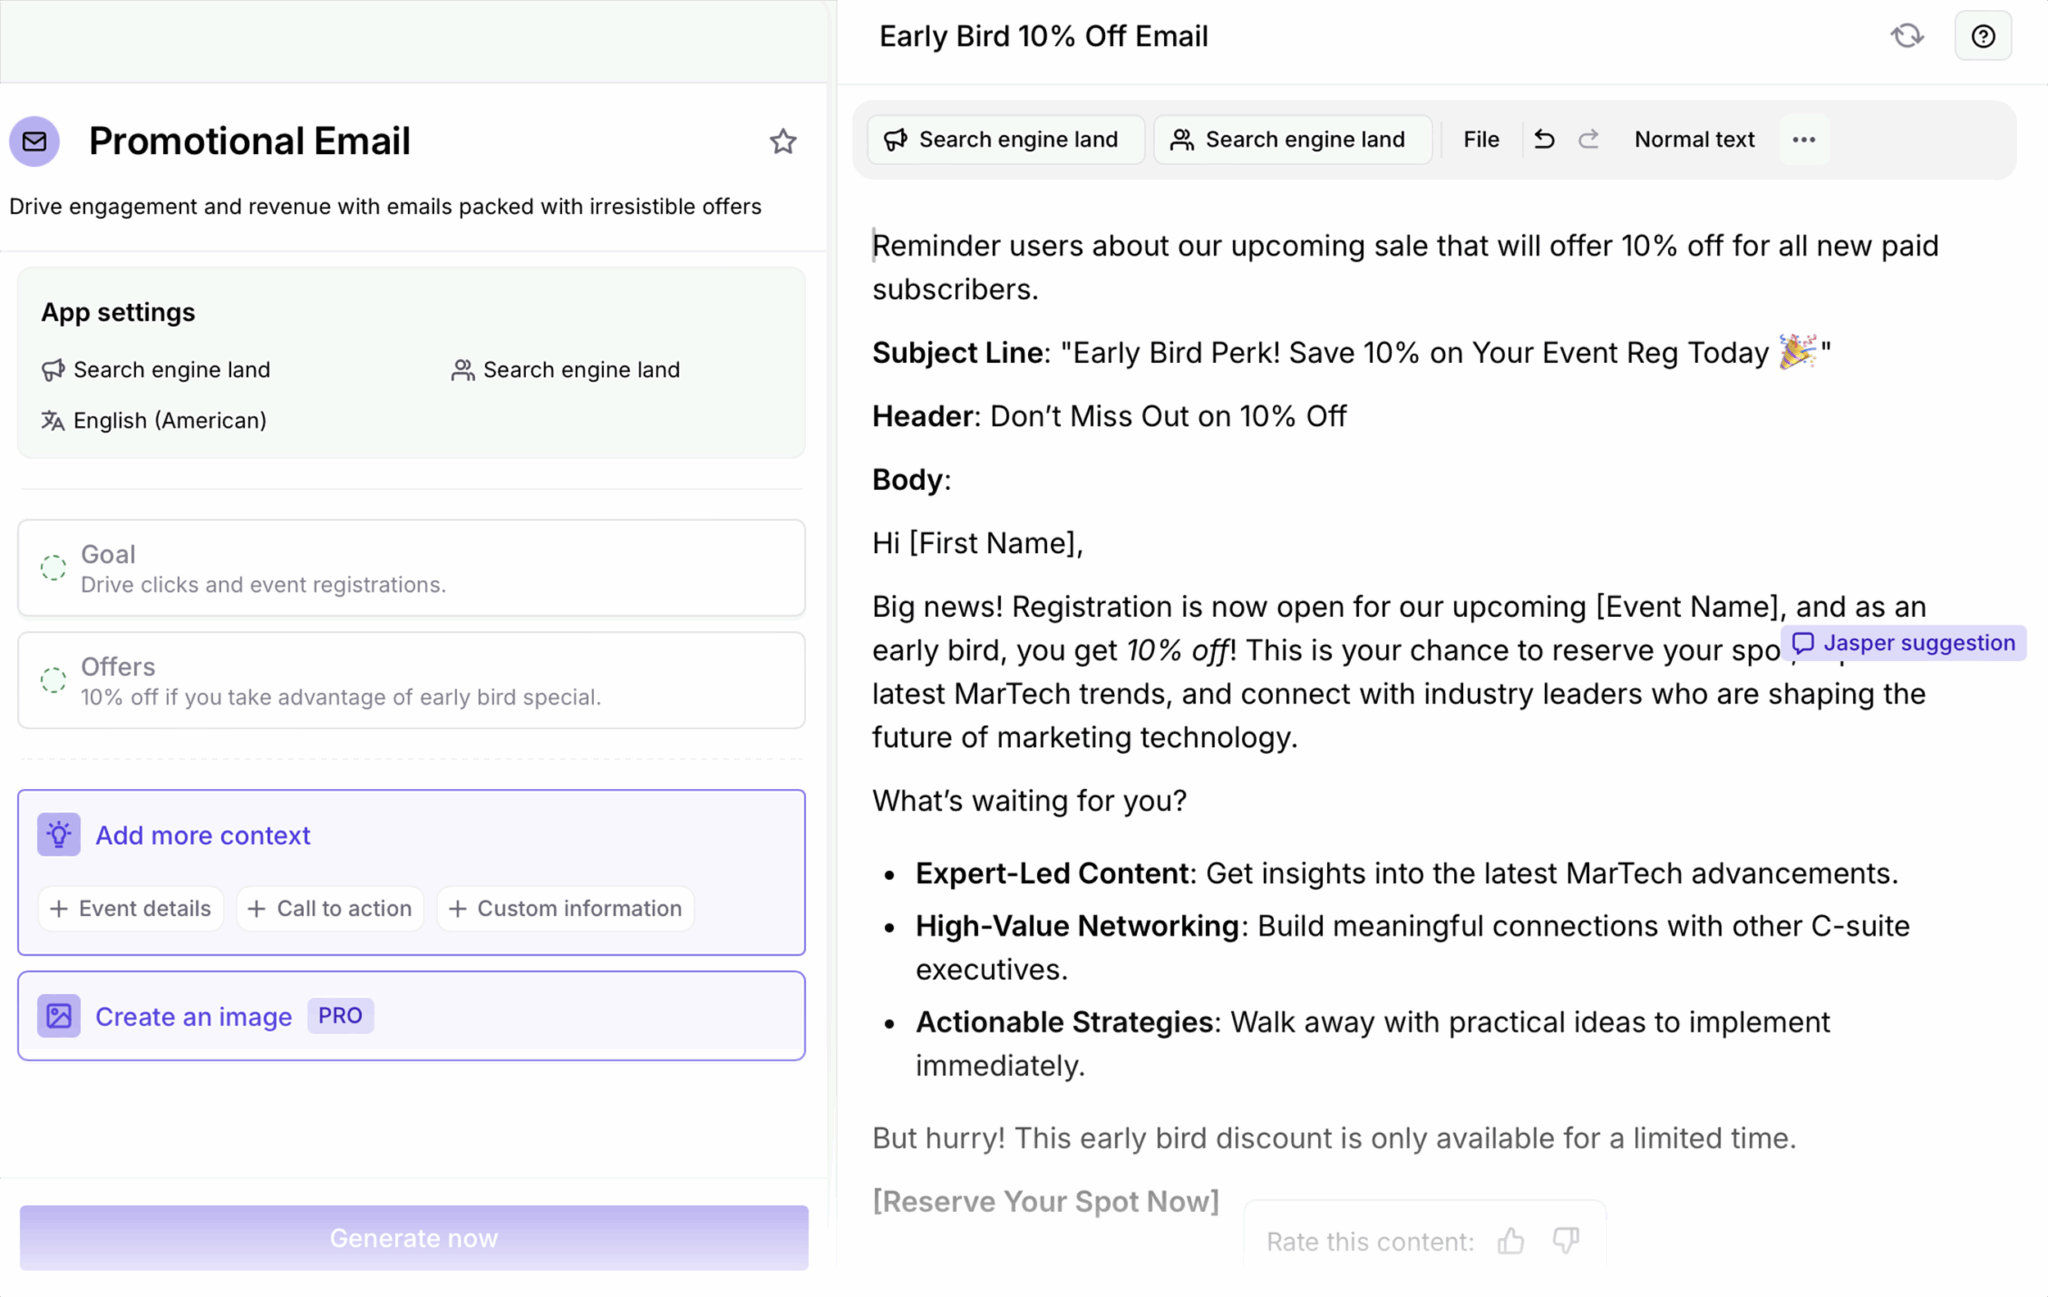Add Event details context
The height and width of the screenshot is (1297, 2048).
tap(130, 908)
